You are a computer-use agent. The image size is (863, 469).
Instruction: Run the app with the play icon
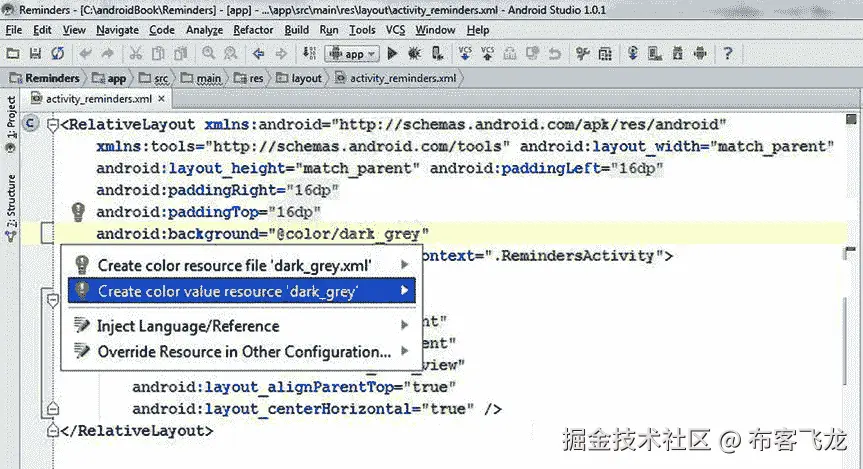point(392,53)
